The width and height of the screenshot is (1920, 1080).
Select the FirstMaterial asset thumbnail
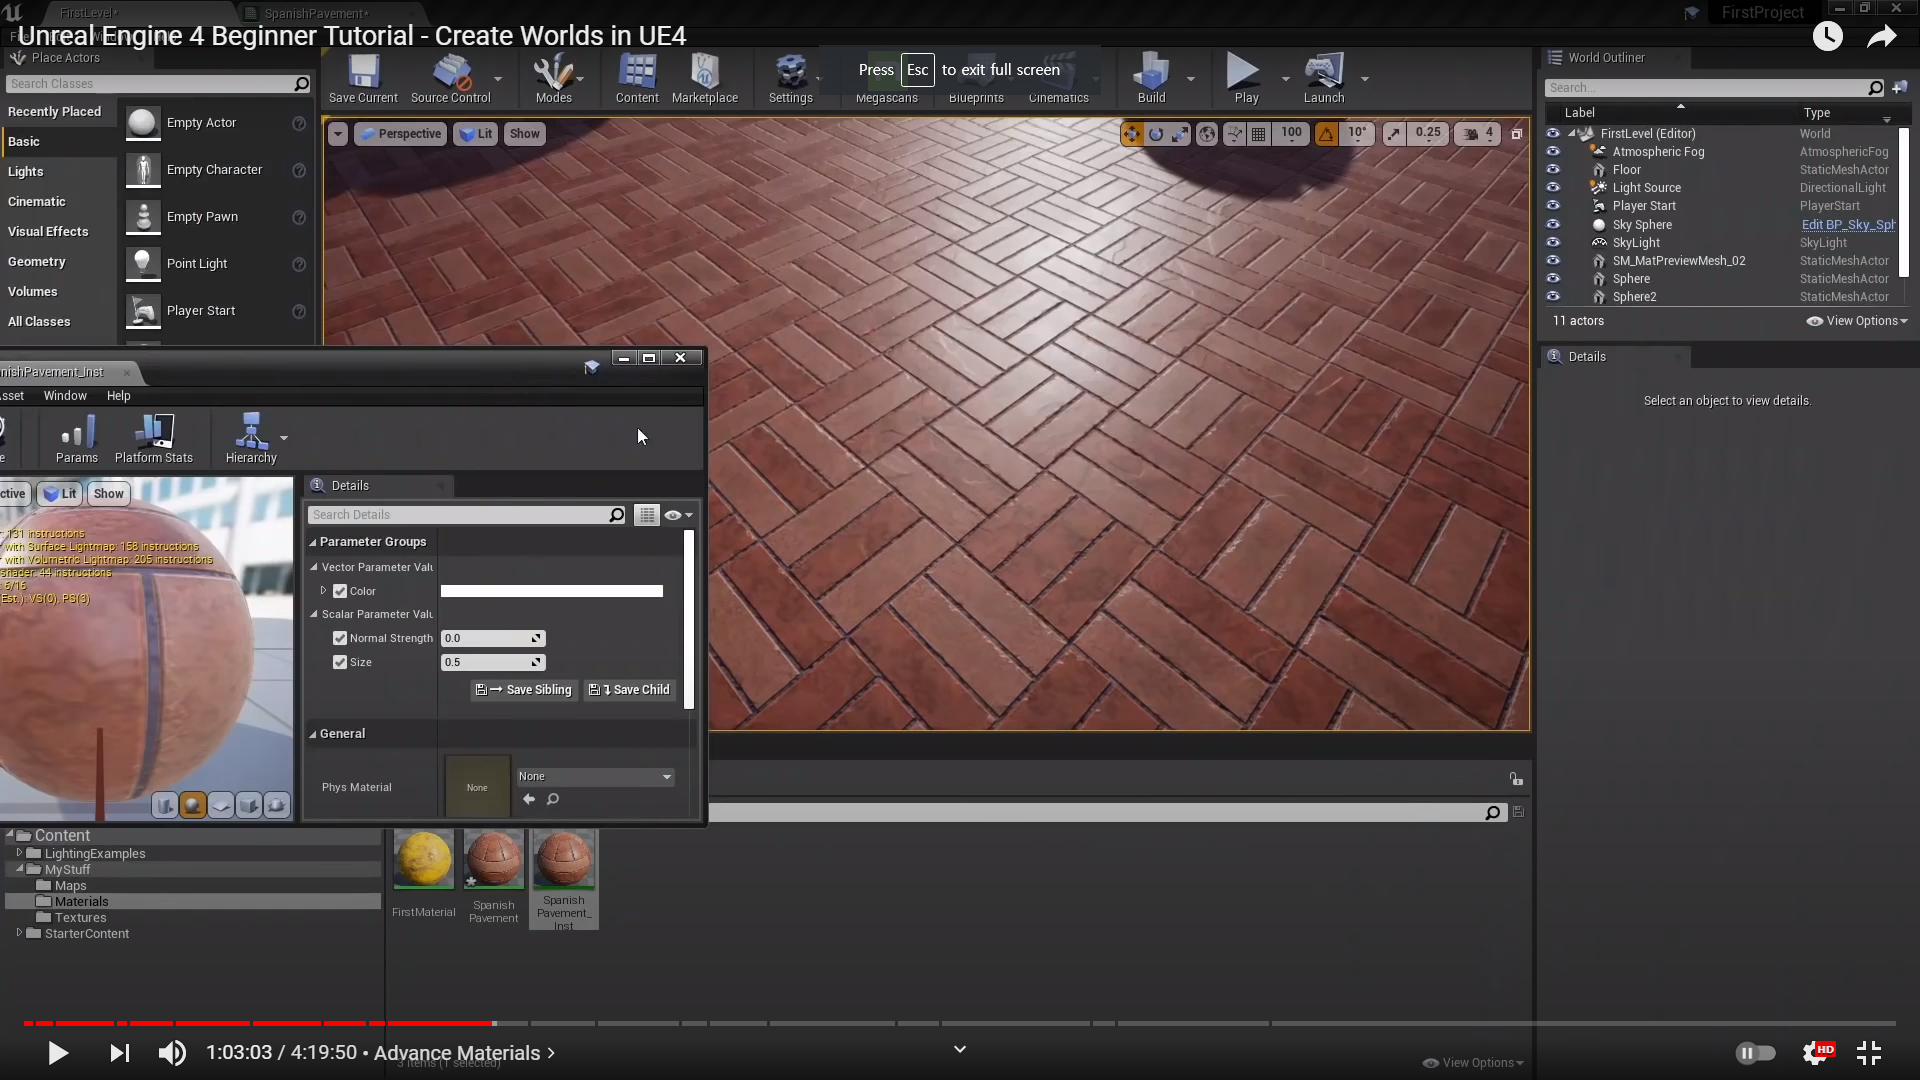click(x=423, y=859)
